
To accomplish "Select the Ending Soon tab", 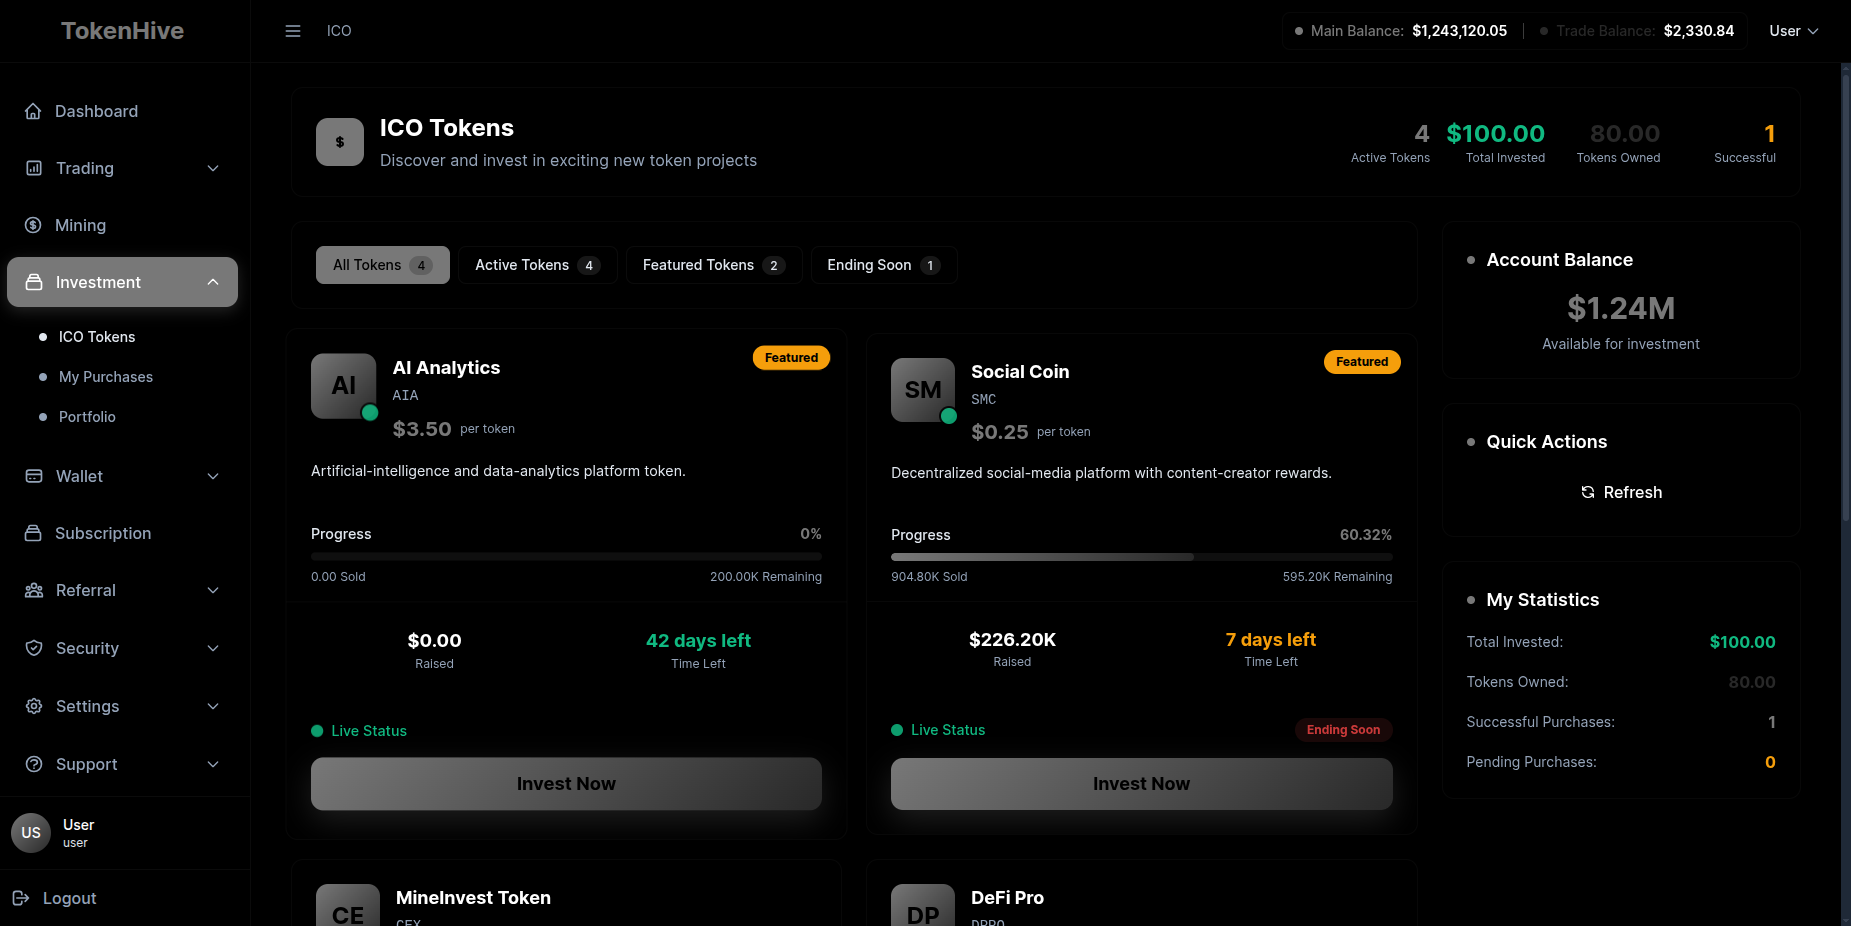I will click(x=883, y=265).
